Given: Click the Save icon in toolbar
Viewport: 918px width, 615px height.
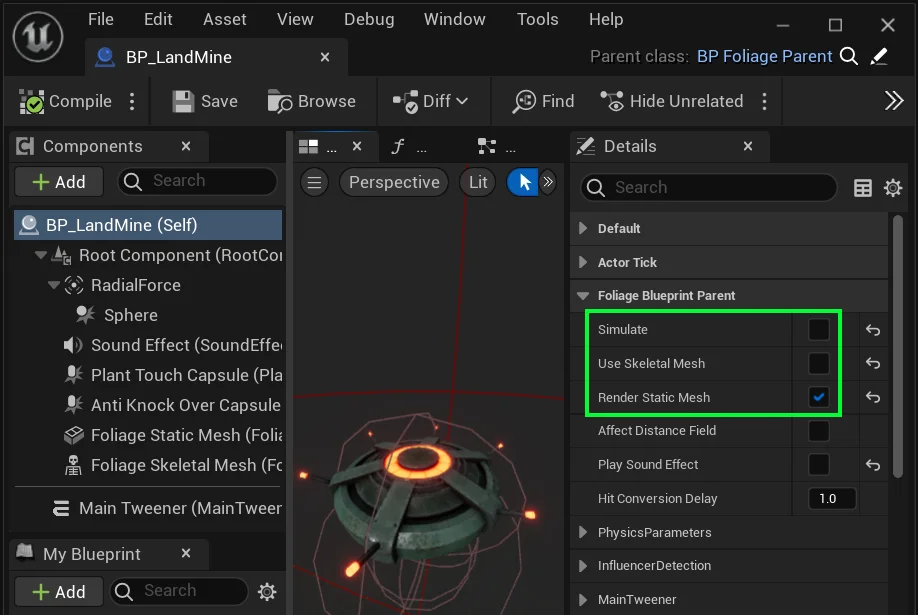Looking at the screenshot, I should 183,102.
